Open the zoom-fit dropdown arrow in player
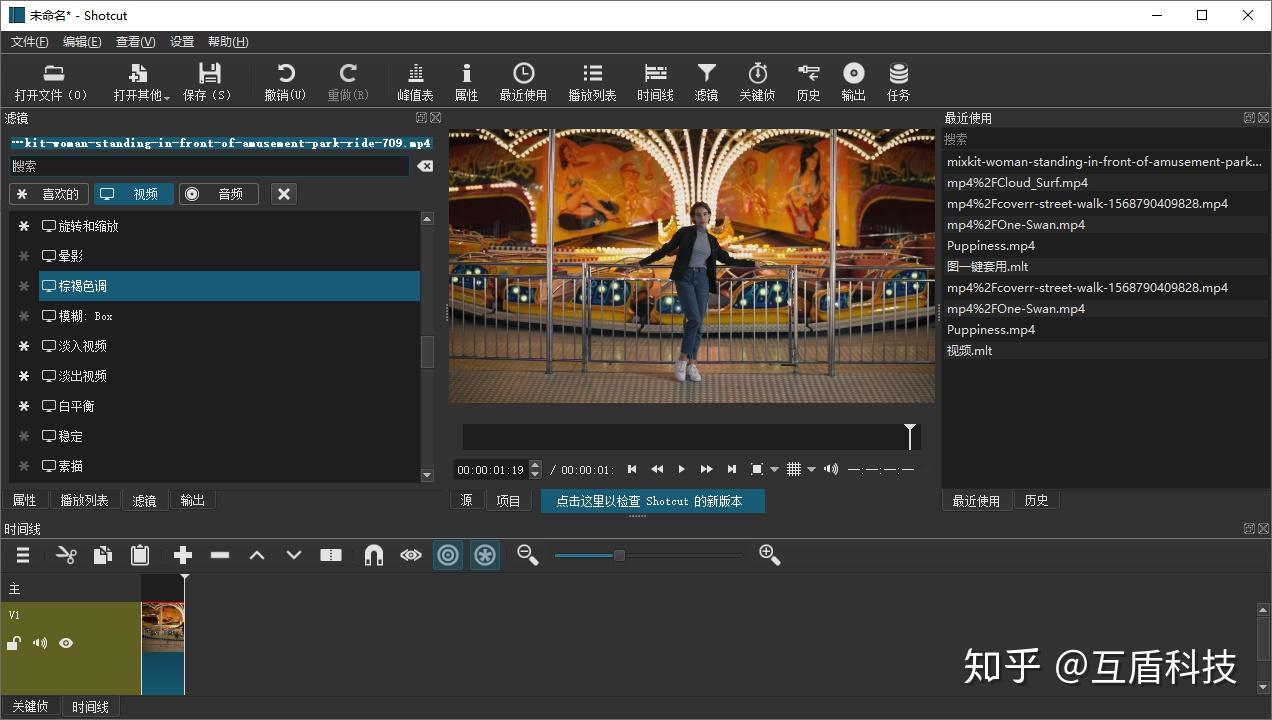1272x720 pixels. (x=774, y=469)
